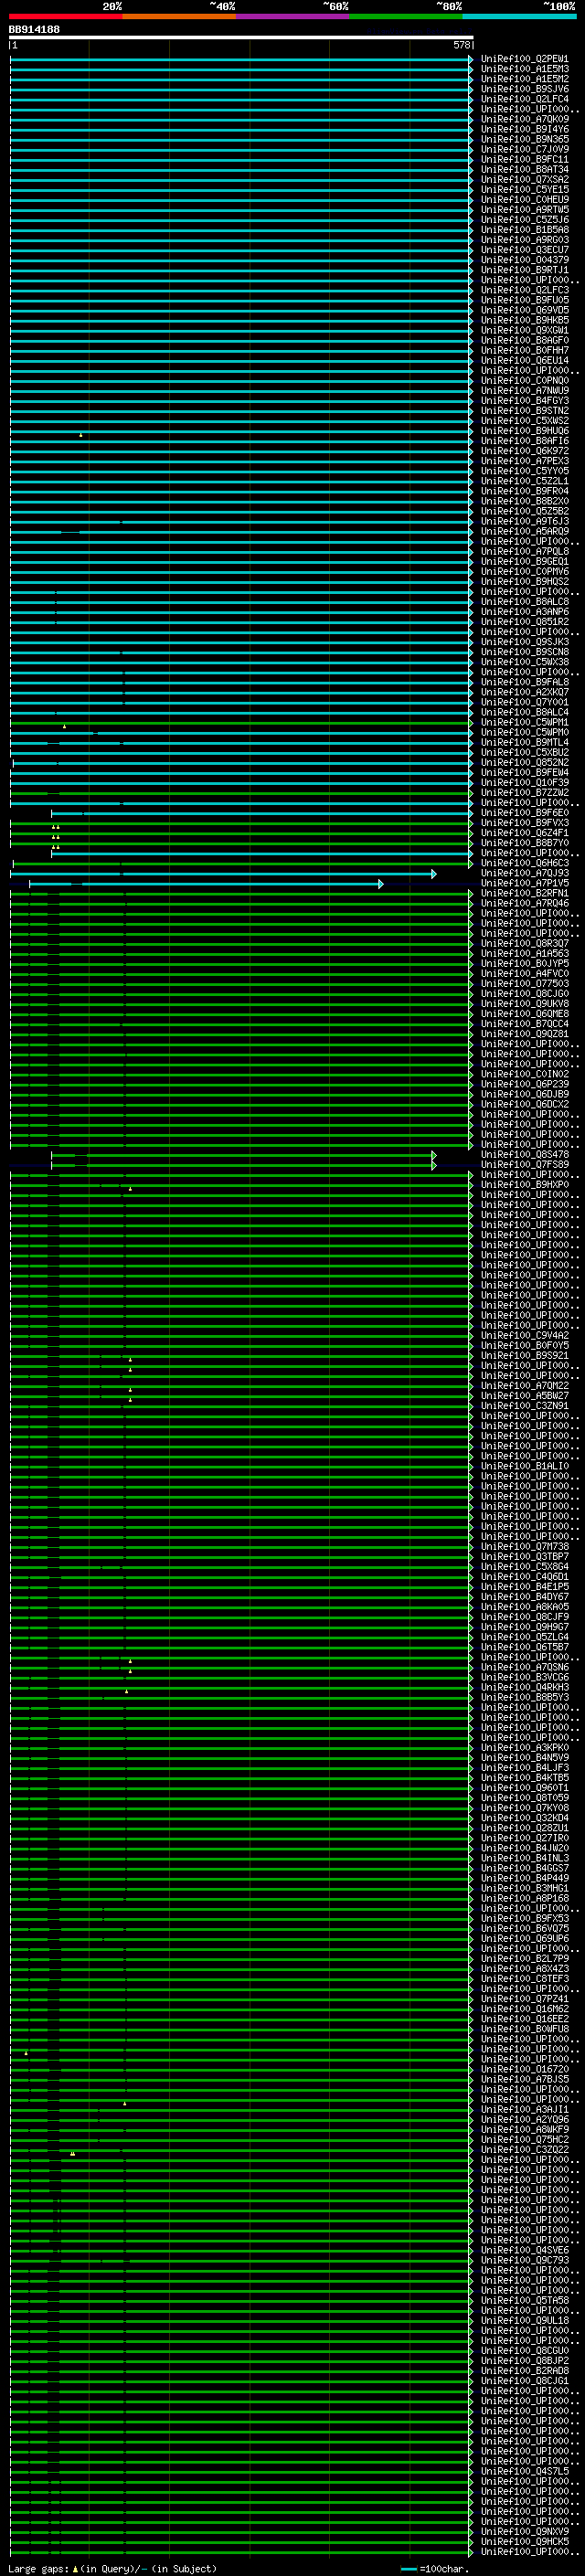Image resolution: width=585 pixels, height=2576 pixels.
Task: Select the UniRef100_Q6K972 label
Action: [x=524, y=451]
